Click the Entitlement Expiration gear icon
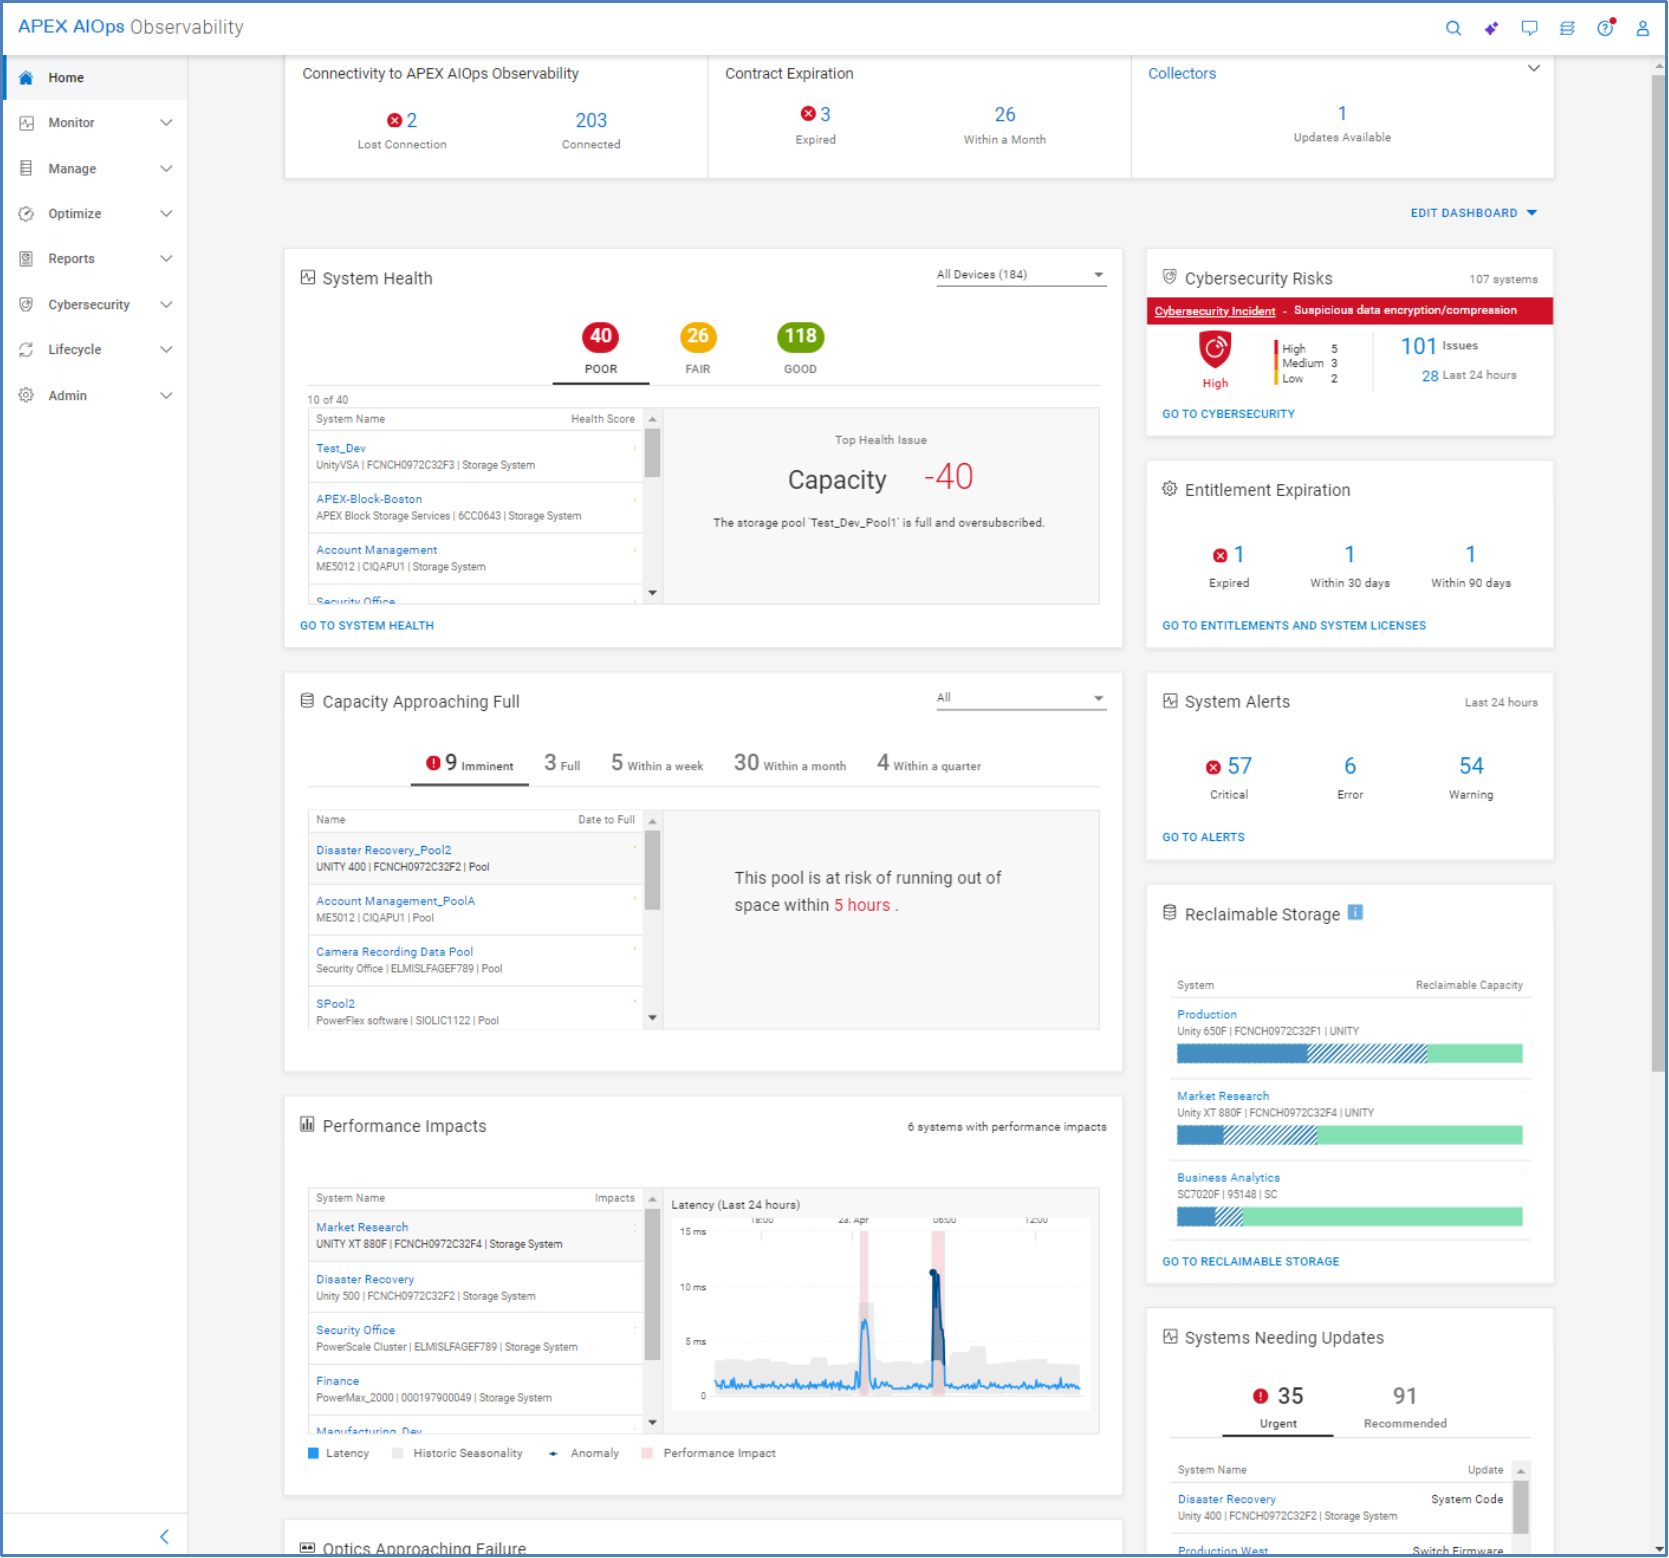 (1170, 489)
